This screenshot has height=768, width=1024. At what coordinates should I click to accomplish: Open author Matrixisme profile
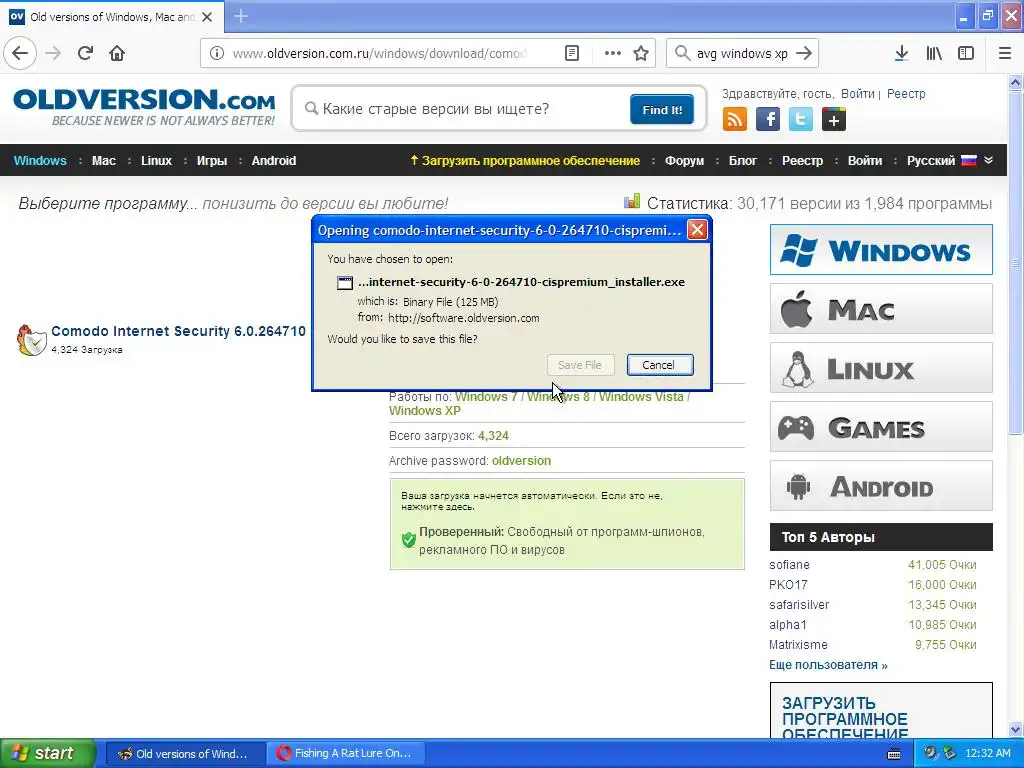click(x=798, y=645)
